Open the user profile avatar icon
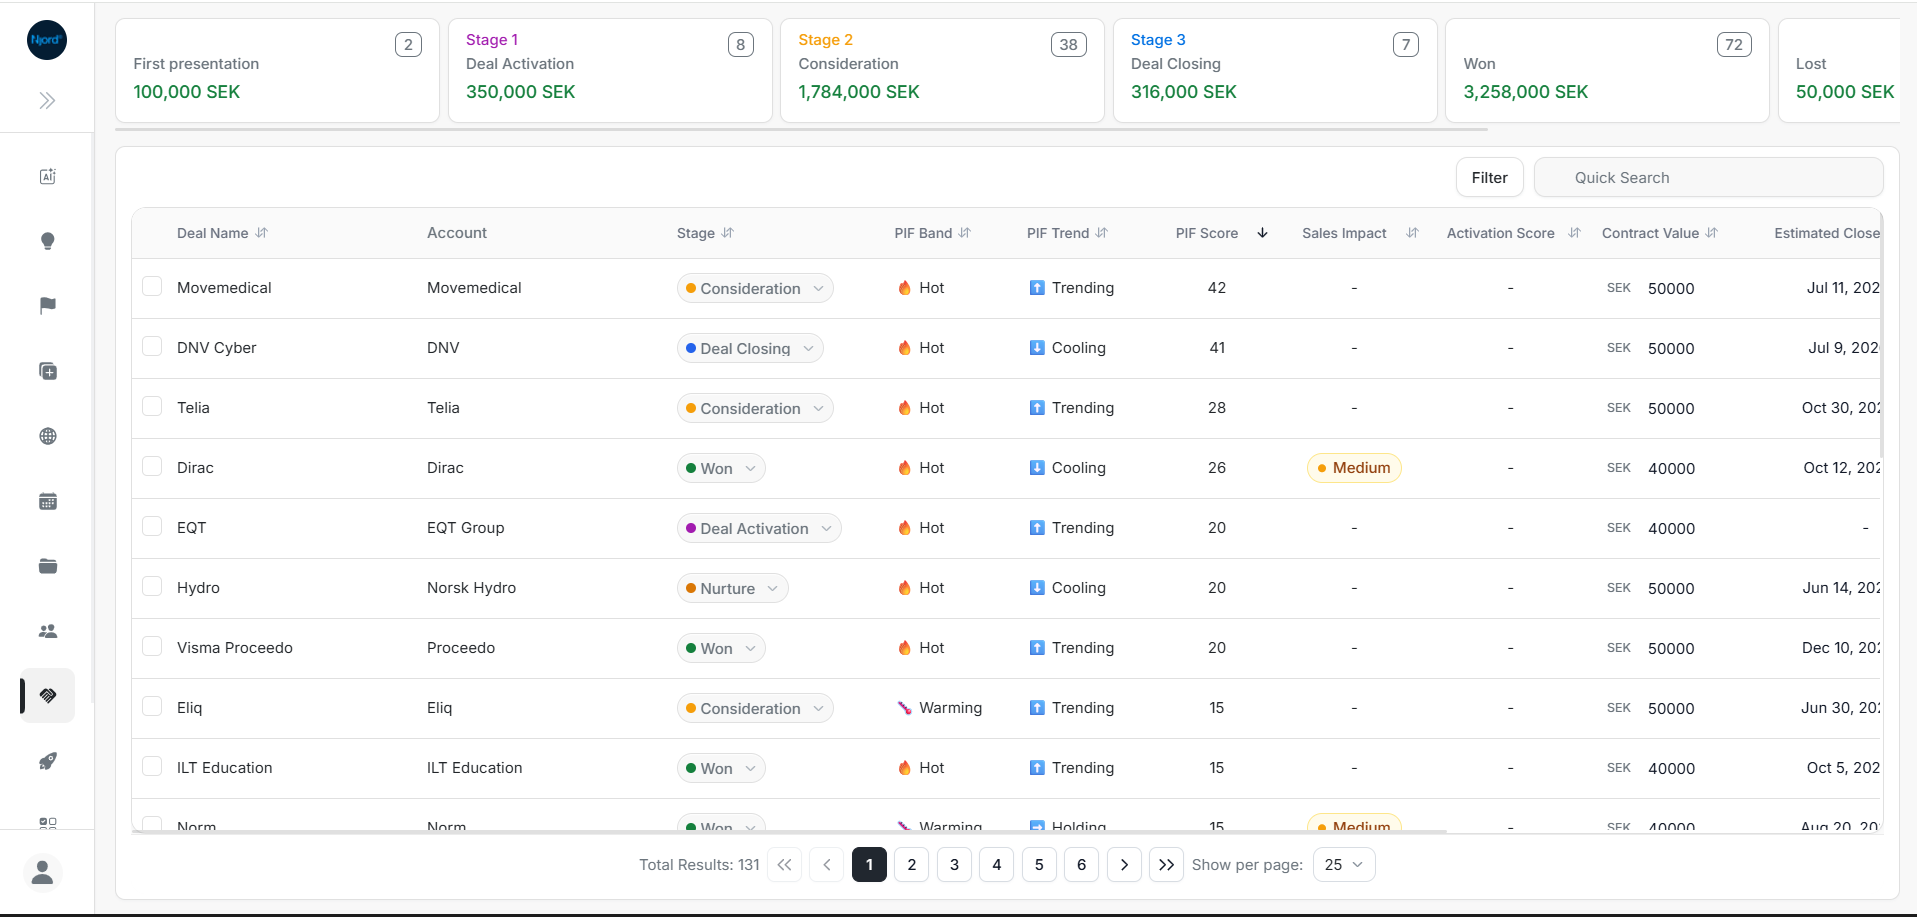Viewport: 1917px width, 917px height. [42, 873]
